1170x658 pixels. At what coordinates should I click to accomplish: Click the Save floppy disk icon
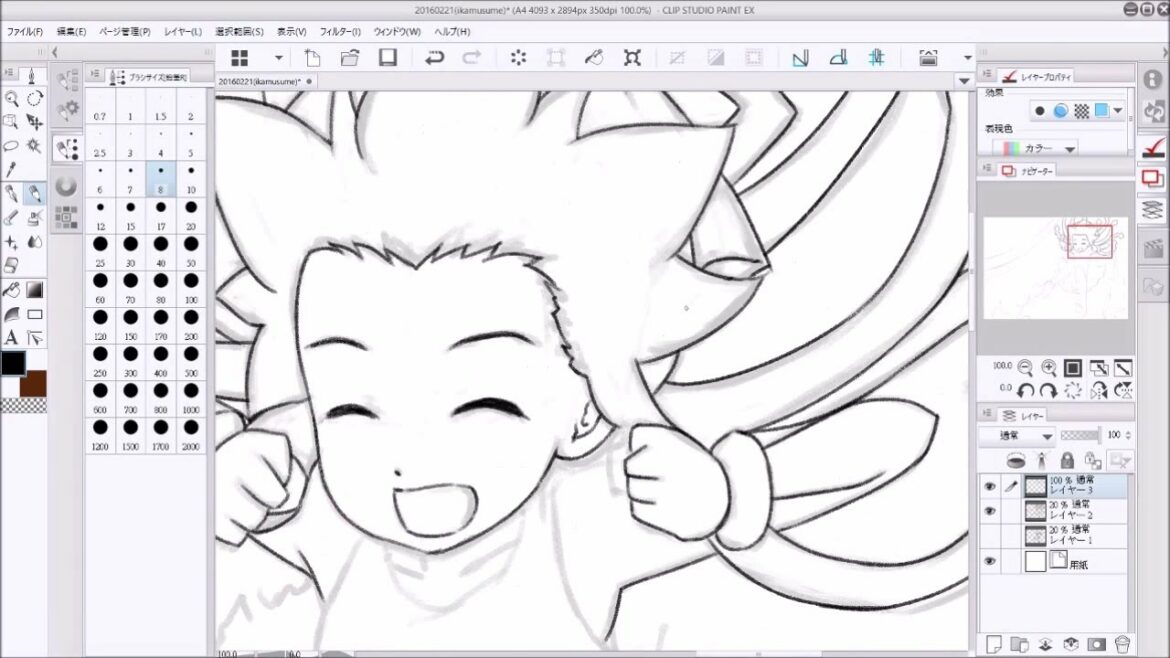click(388, 58)
